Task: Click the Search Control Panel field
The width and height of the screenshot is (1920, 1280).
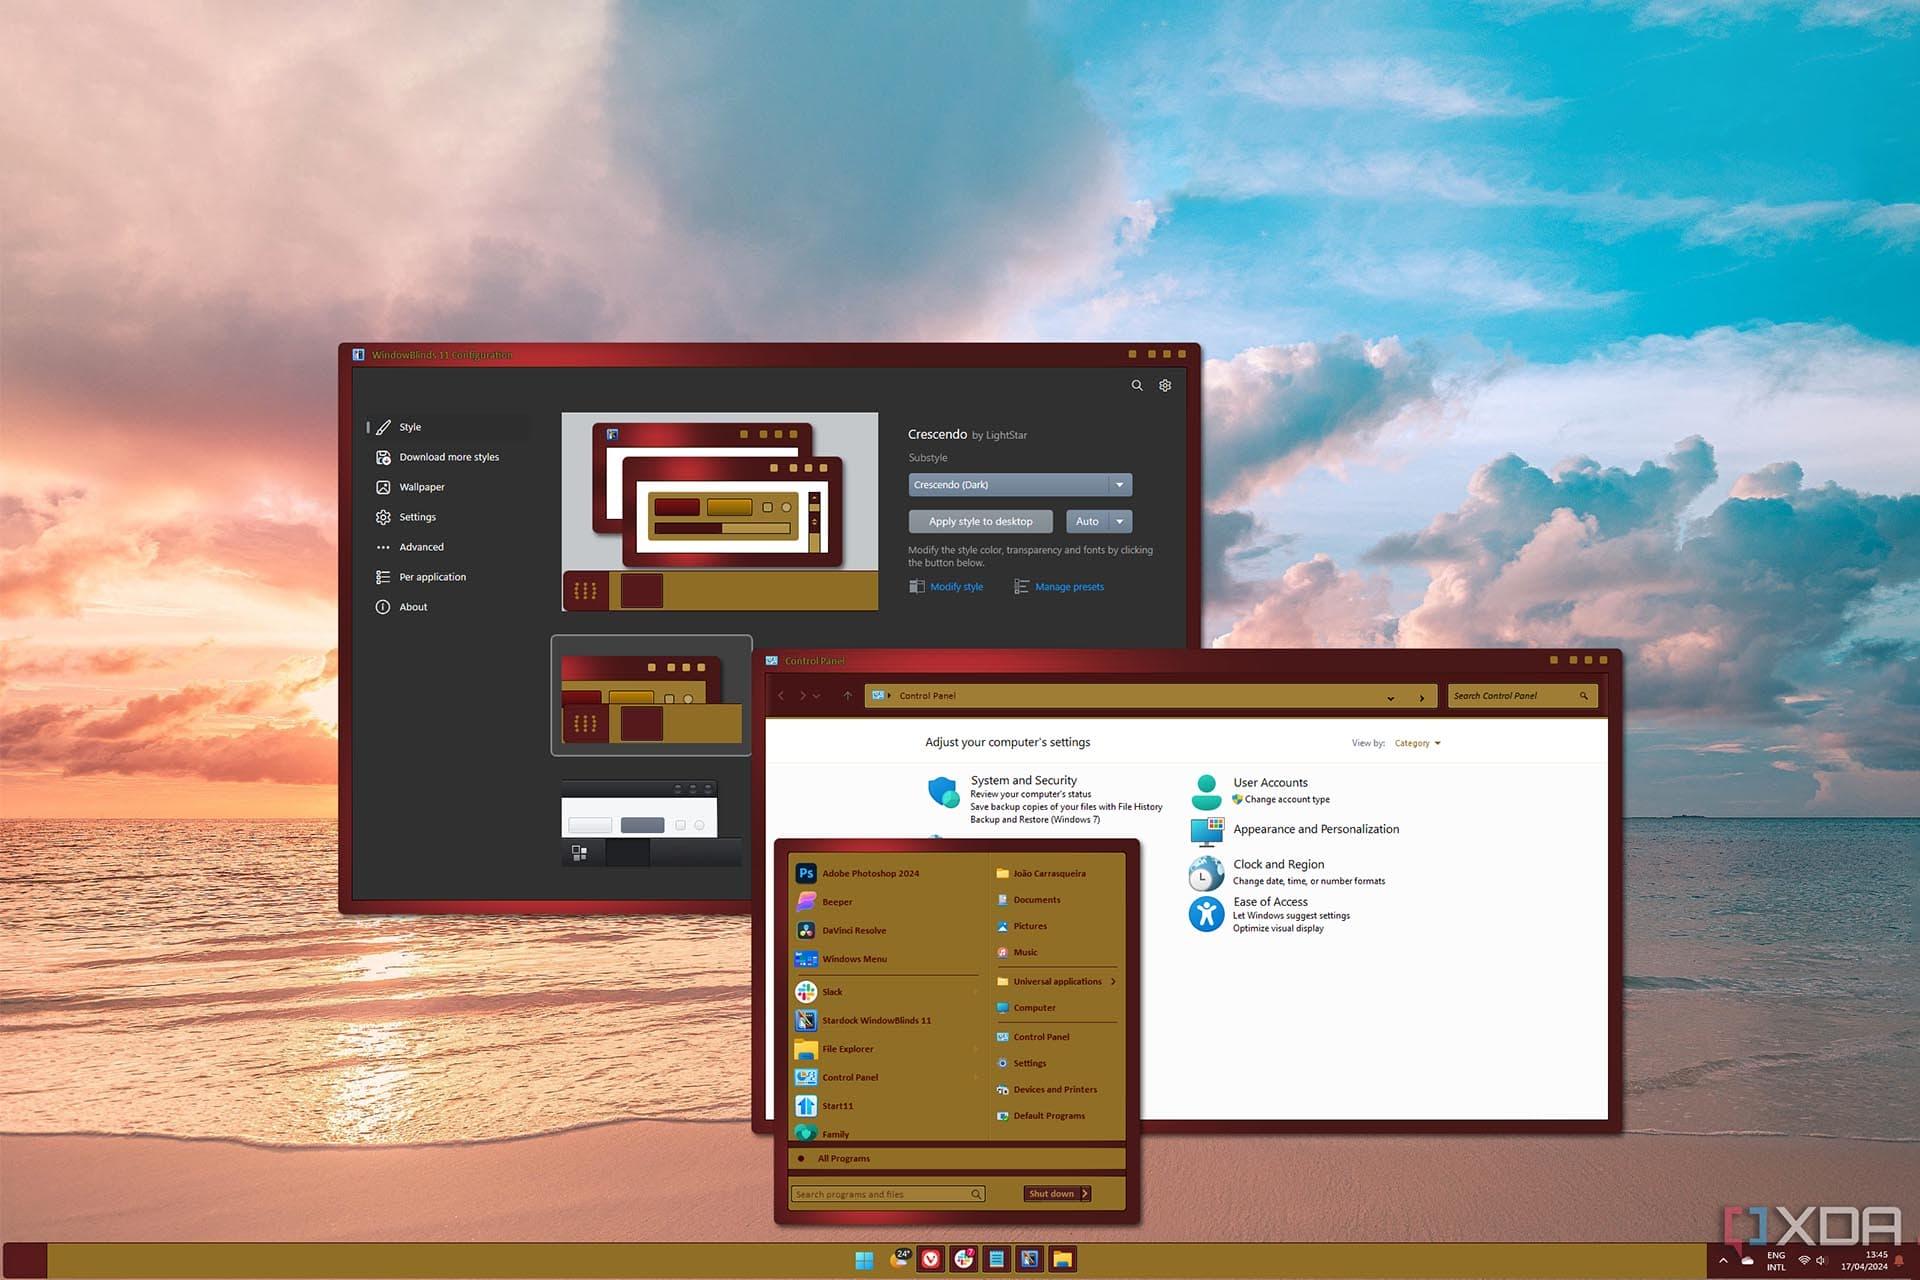Action: tap(1522, 696)
